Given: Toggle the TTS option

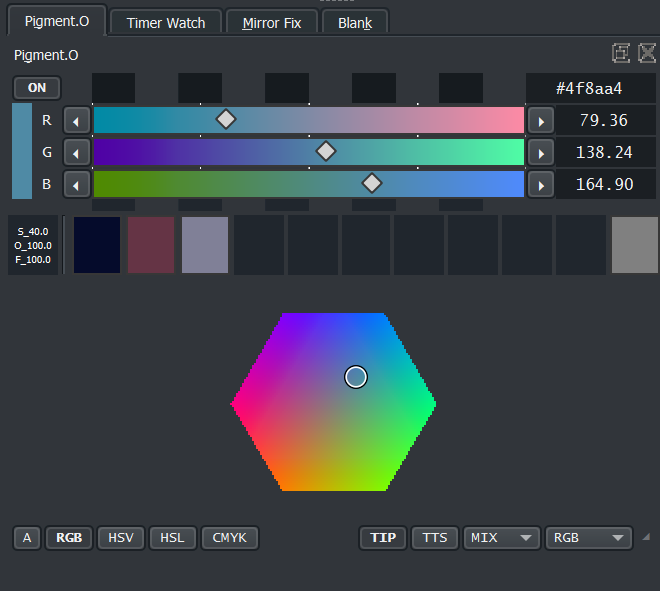Looking at the screenshot, I should pyautogui.click(x=435, y=538).
